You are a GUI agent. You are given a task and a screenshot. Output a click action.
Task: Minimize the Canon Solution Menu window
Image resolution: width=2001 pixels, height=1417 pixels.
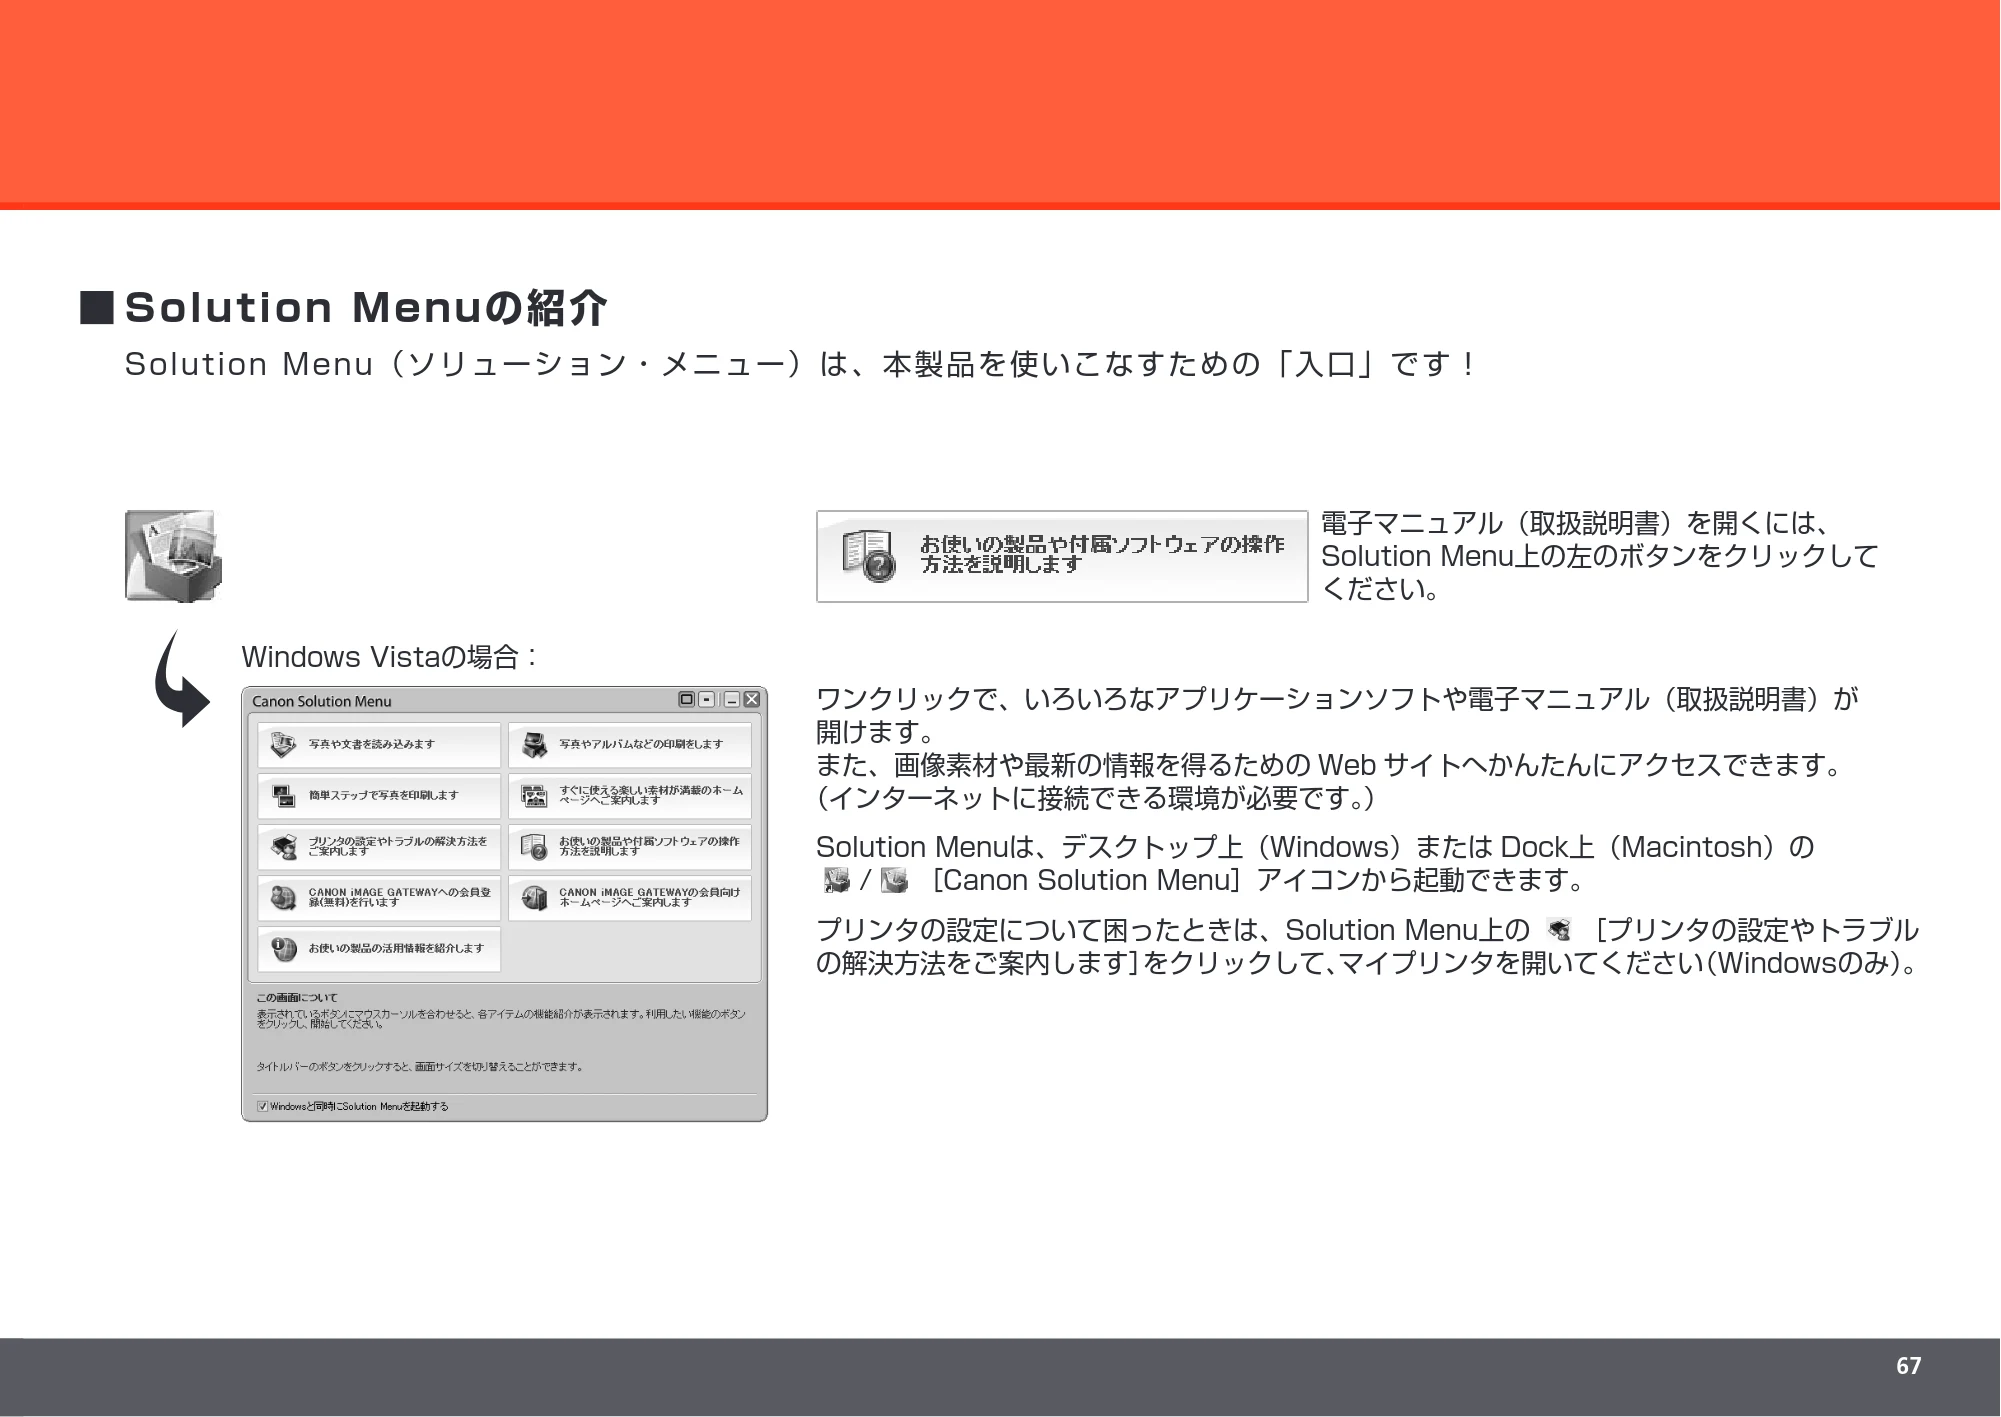732,699
